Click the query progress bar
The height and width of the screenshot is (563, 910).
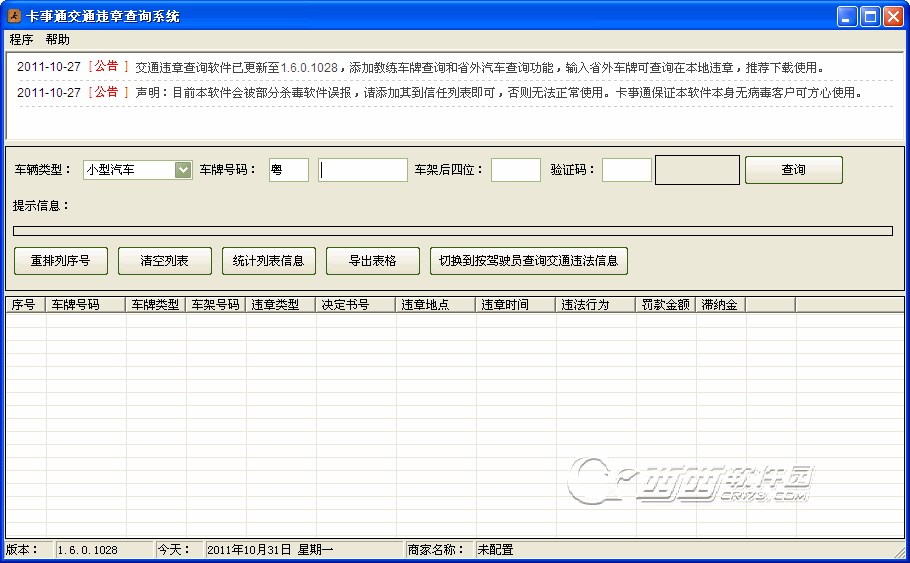coord(453,231)
